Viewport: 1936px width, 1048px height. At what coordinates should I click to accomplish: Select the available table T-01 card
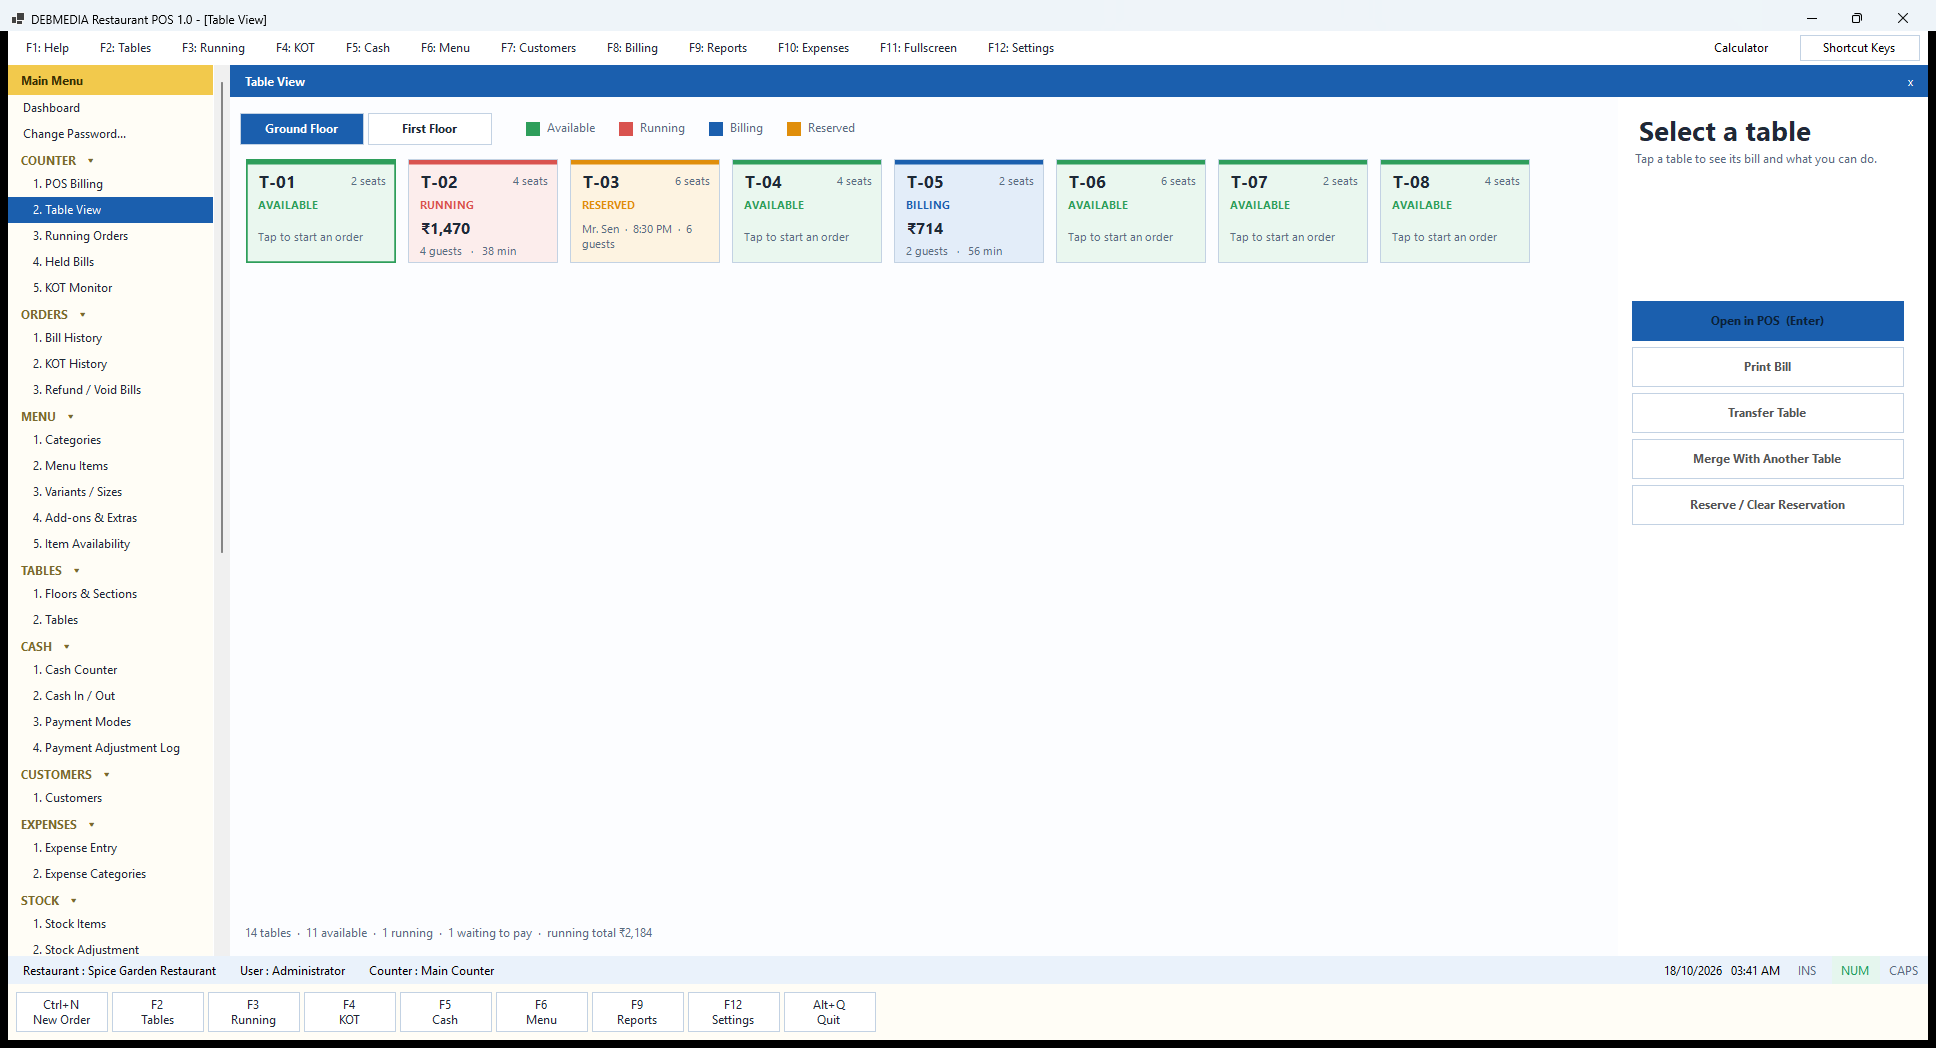[321, 211]
